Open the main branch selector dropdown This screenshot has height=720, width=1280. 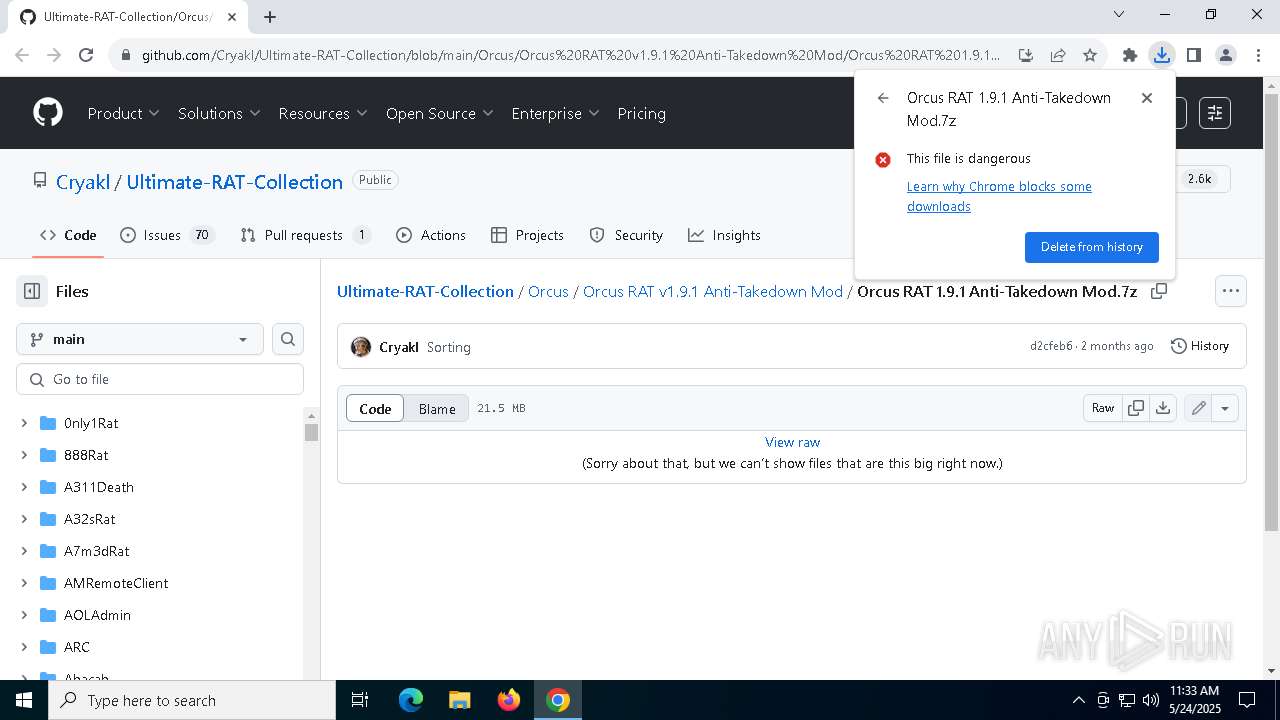[140, 339]
